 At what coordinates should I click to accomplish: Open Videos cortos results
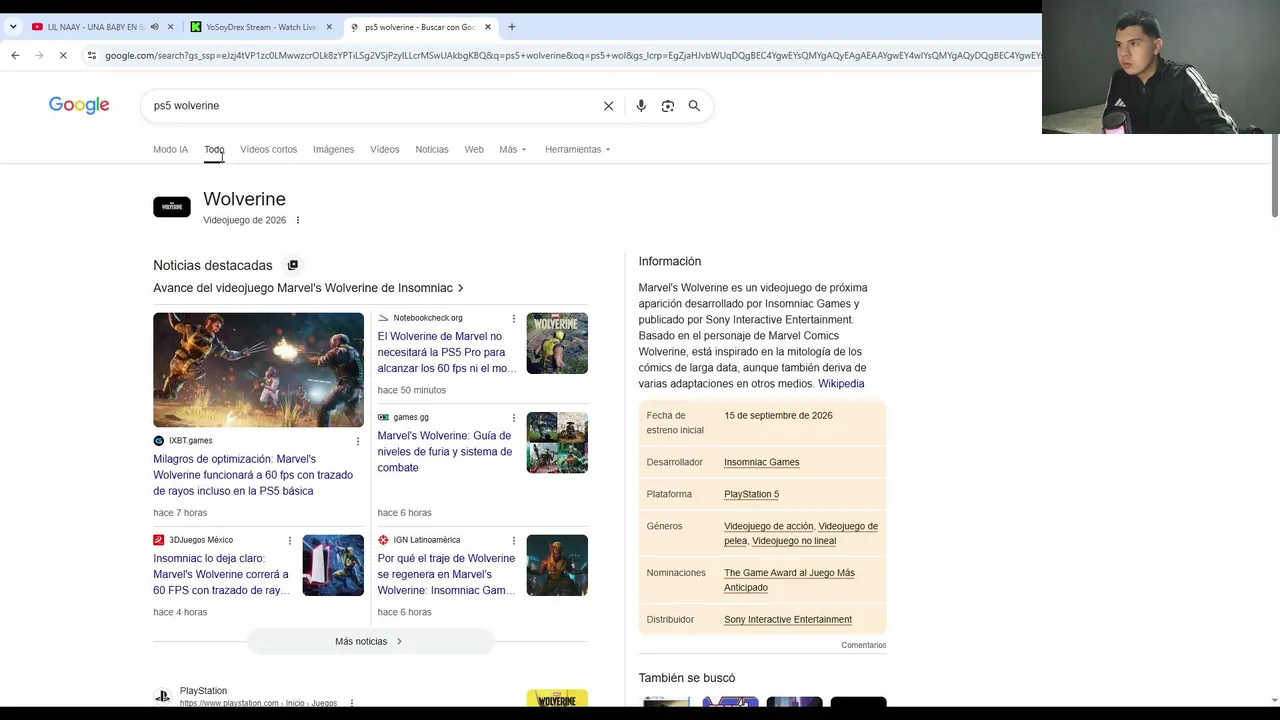click(x=268, y=149)
